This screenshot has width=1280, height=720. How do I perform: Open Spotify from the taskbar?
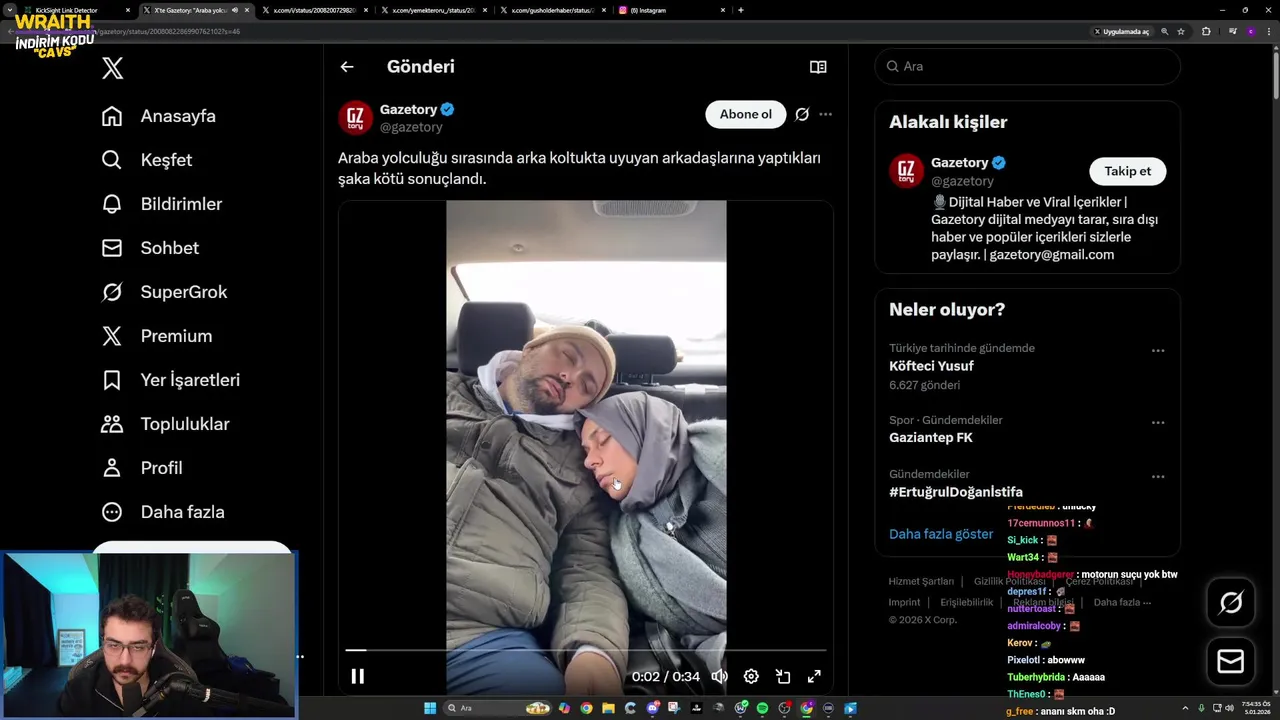pos(762,708)
